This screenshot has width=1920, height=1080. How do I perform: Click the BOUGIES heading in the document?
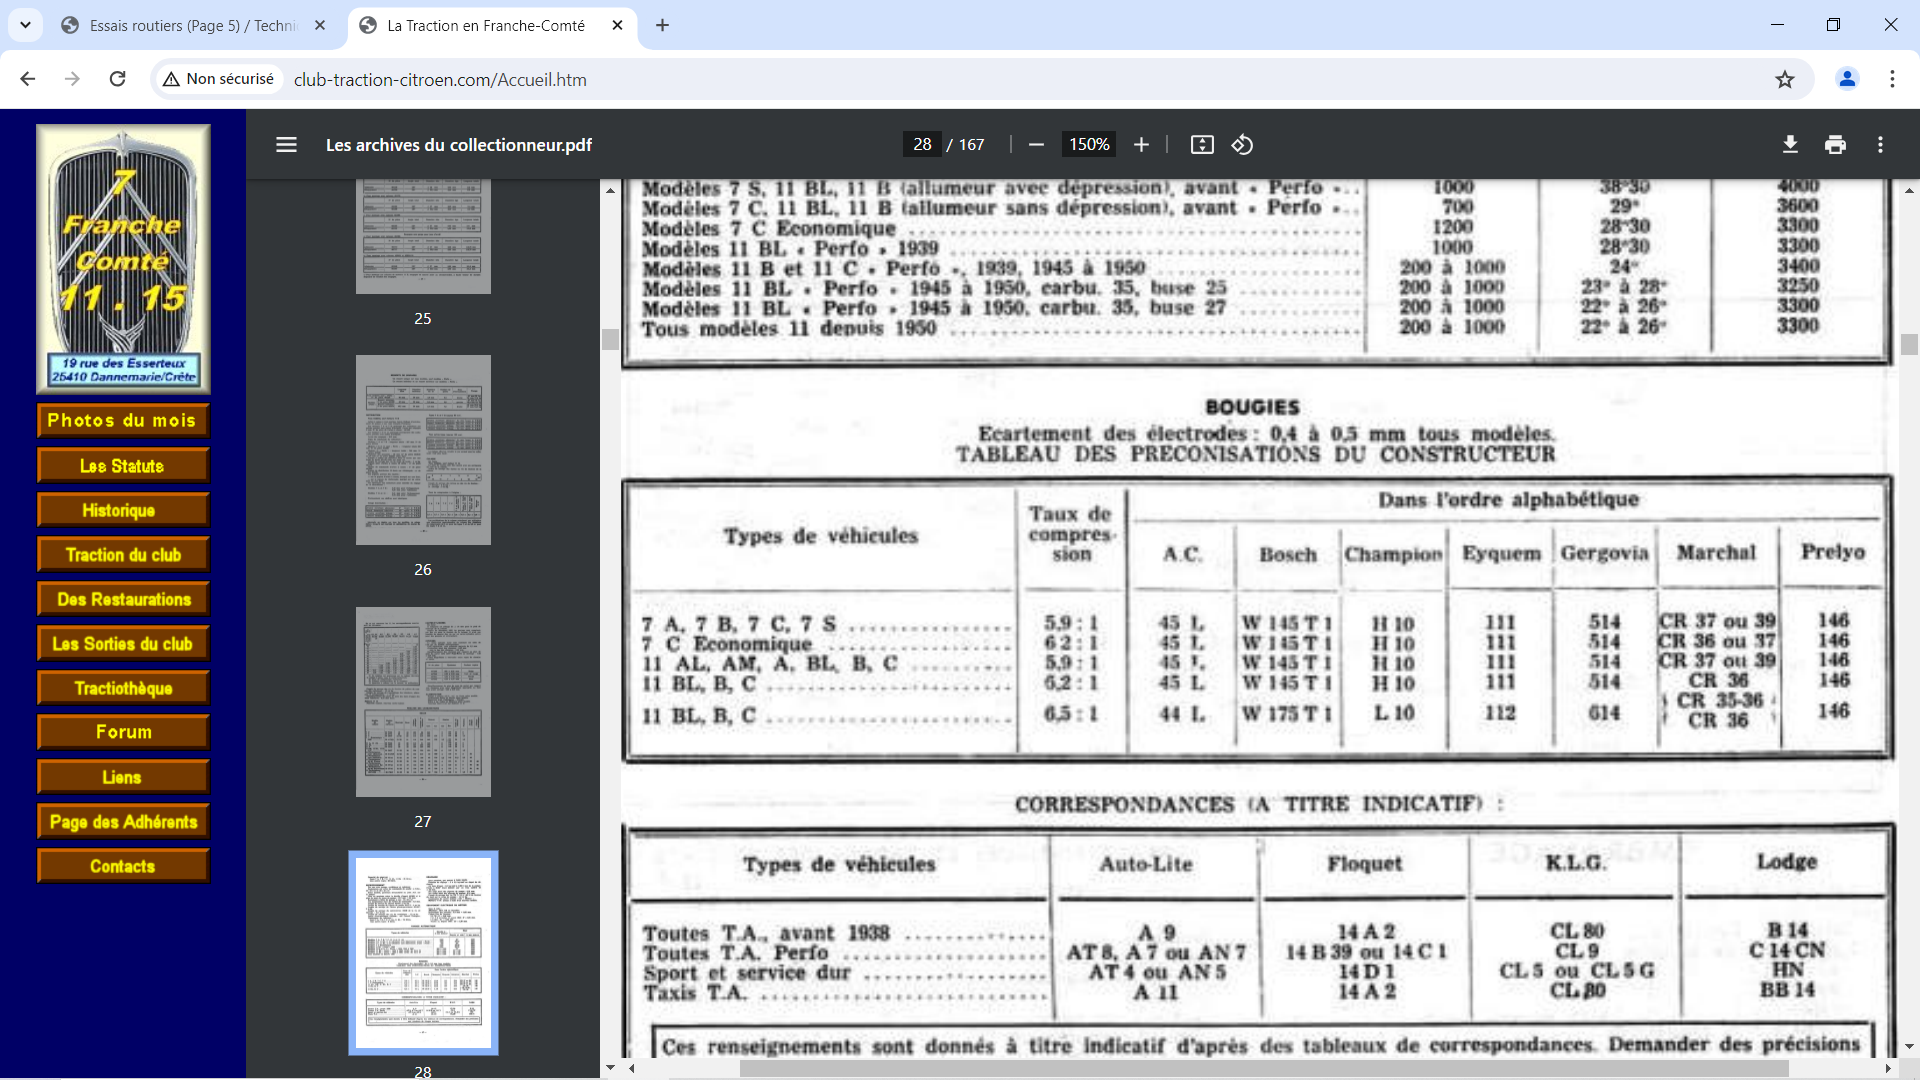1252,407
